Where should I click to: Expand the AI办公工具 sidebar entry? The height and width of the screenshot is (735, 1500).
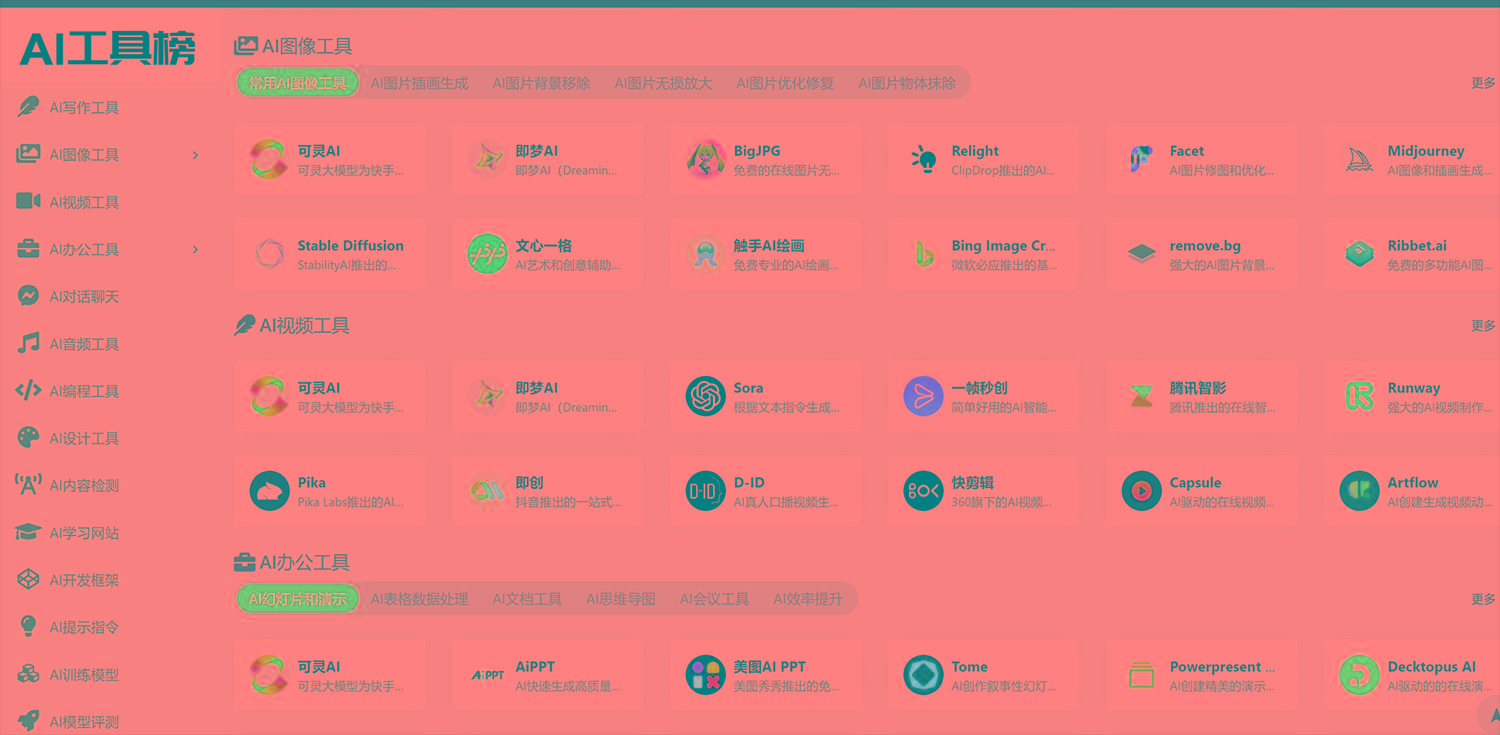[195, 249]
